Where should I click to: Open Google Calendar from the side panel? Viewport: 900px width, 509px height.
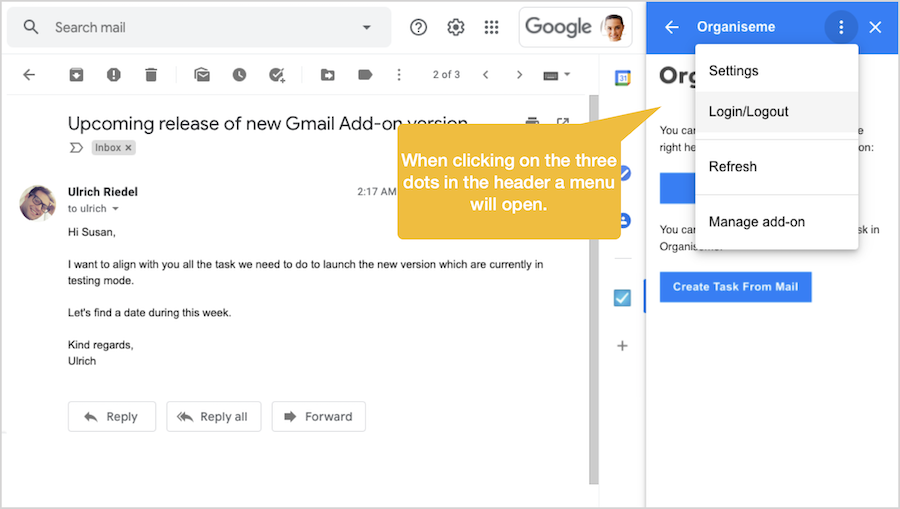(x=622, y=78)
